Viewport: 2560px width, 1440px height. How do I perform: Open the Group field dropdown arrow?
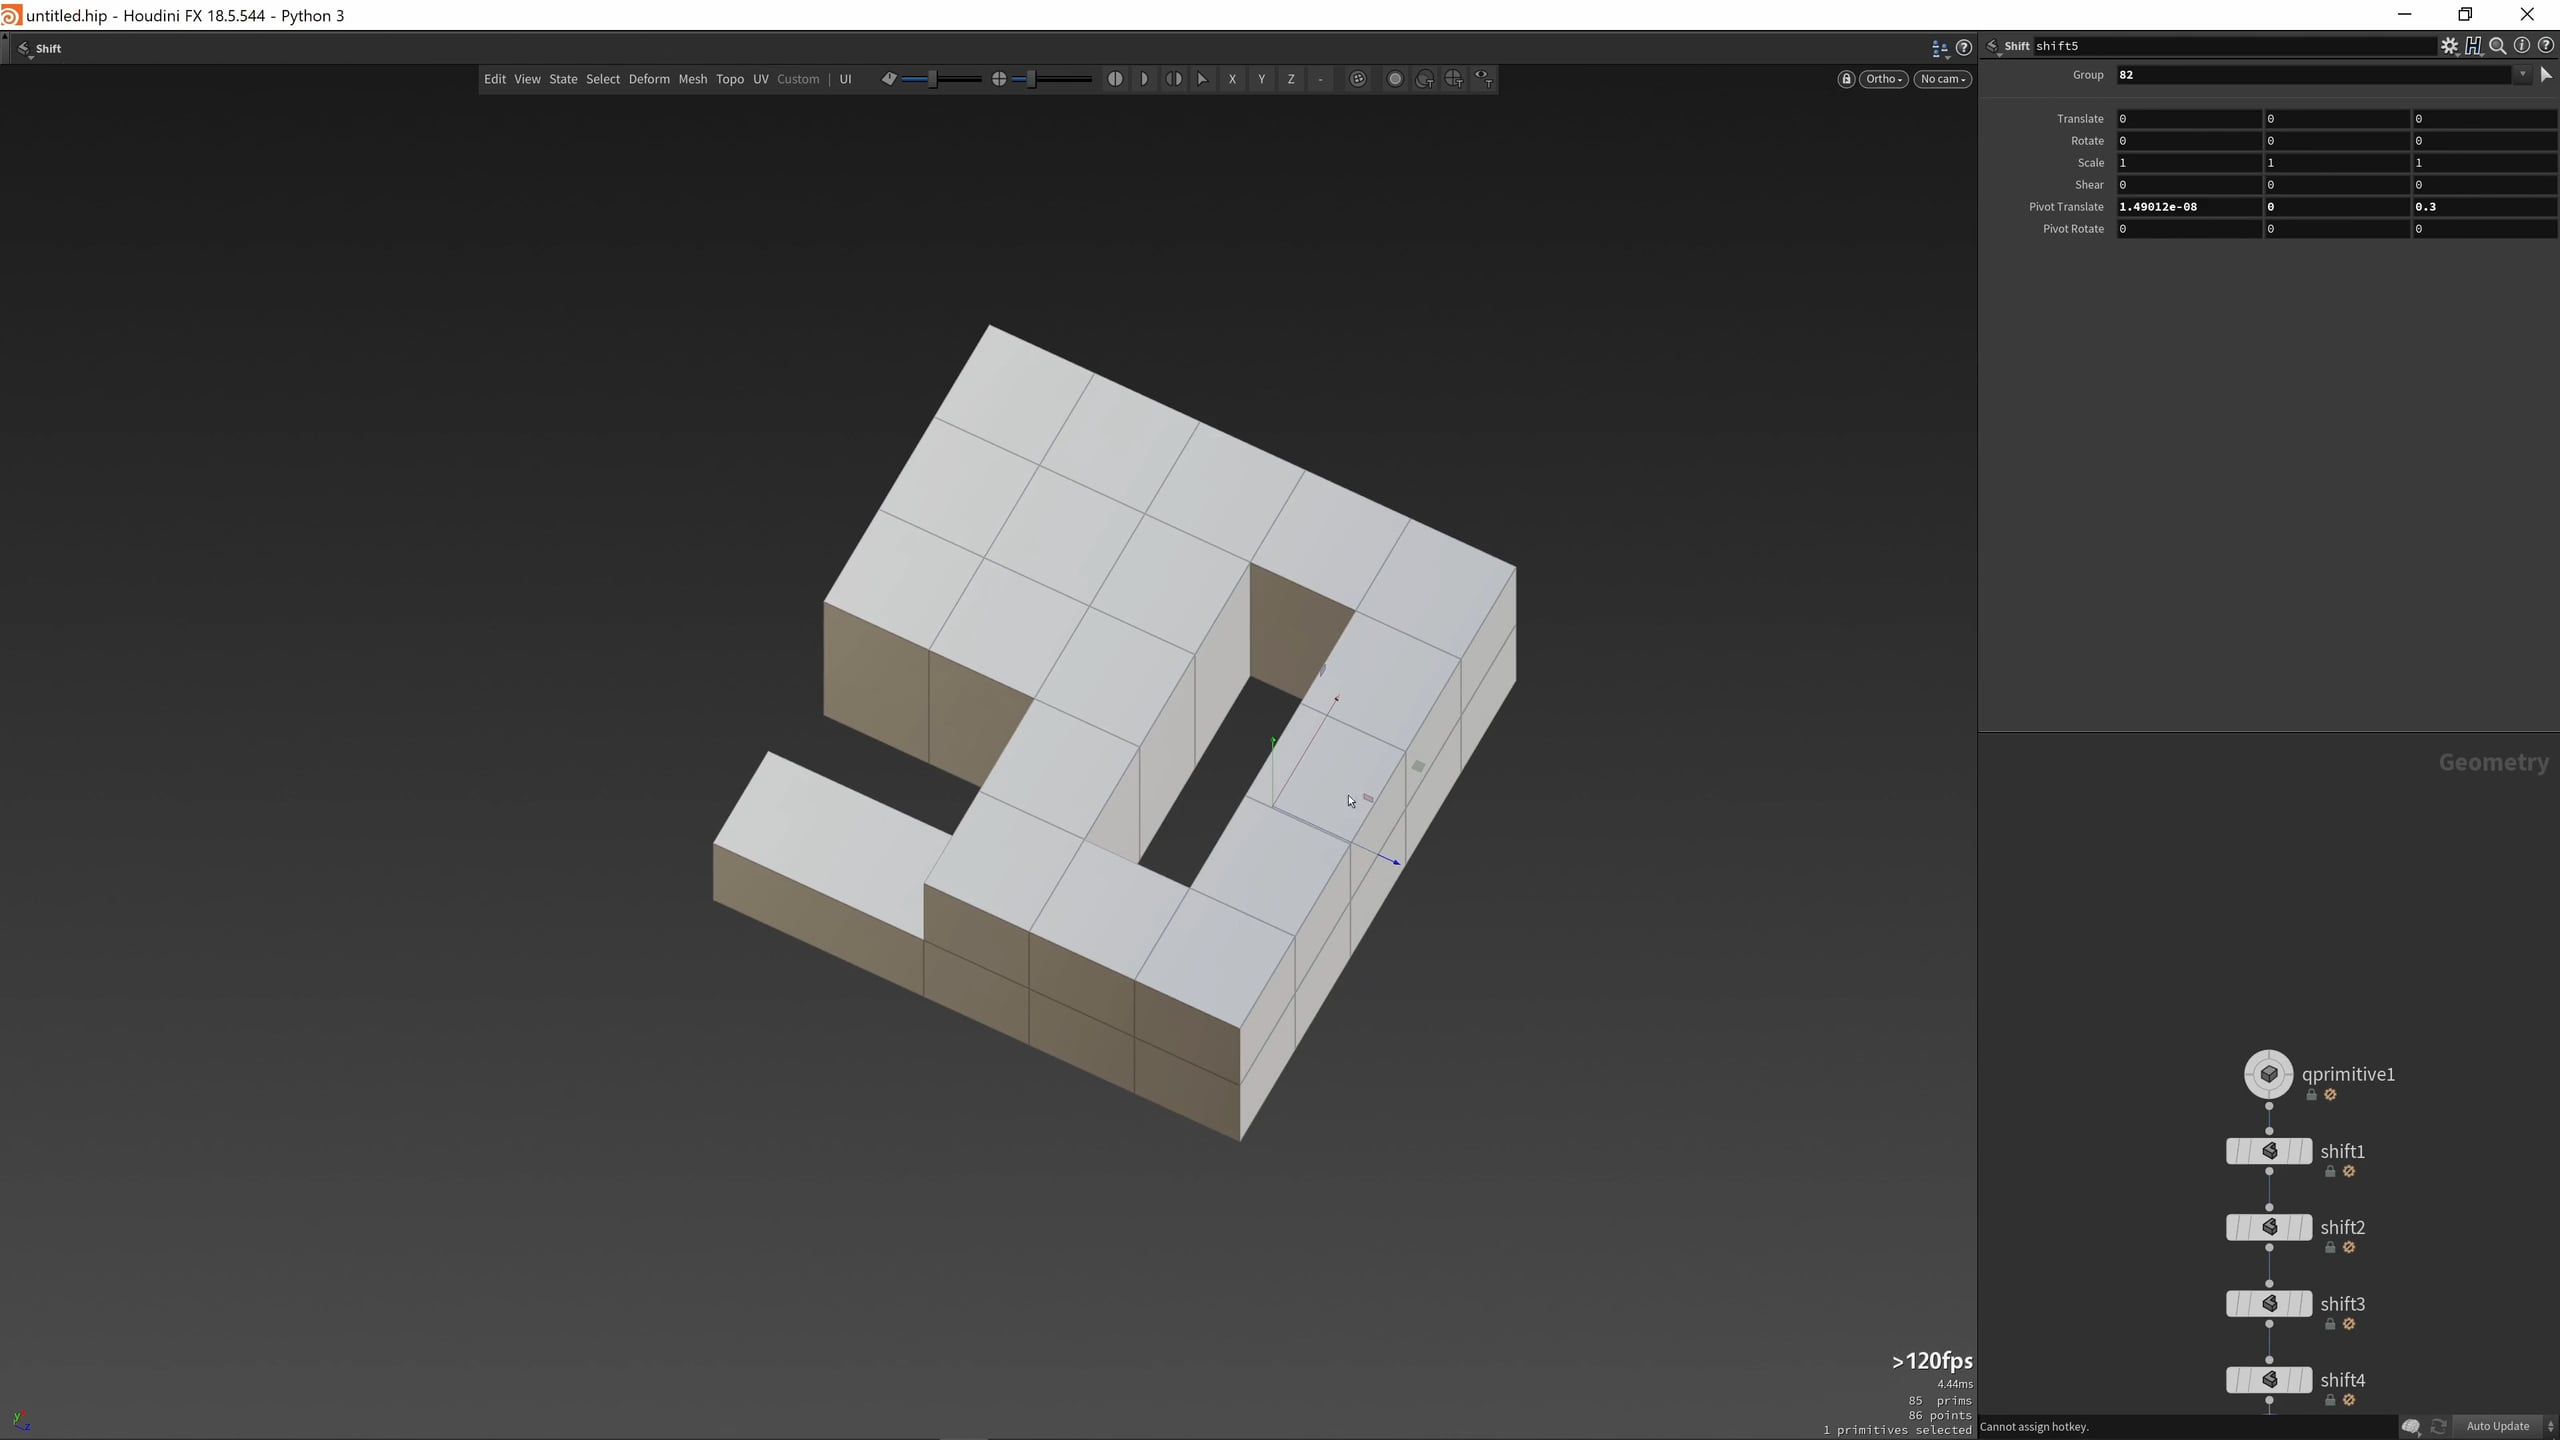tap(2522, 75)
